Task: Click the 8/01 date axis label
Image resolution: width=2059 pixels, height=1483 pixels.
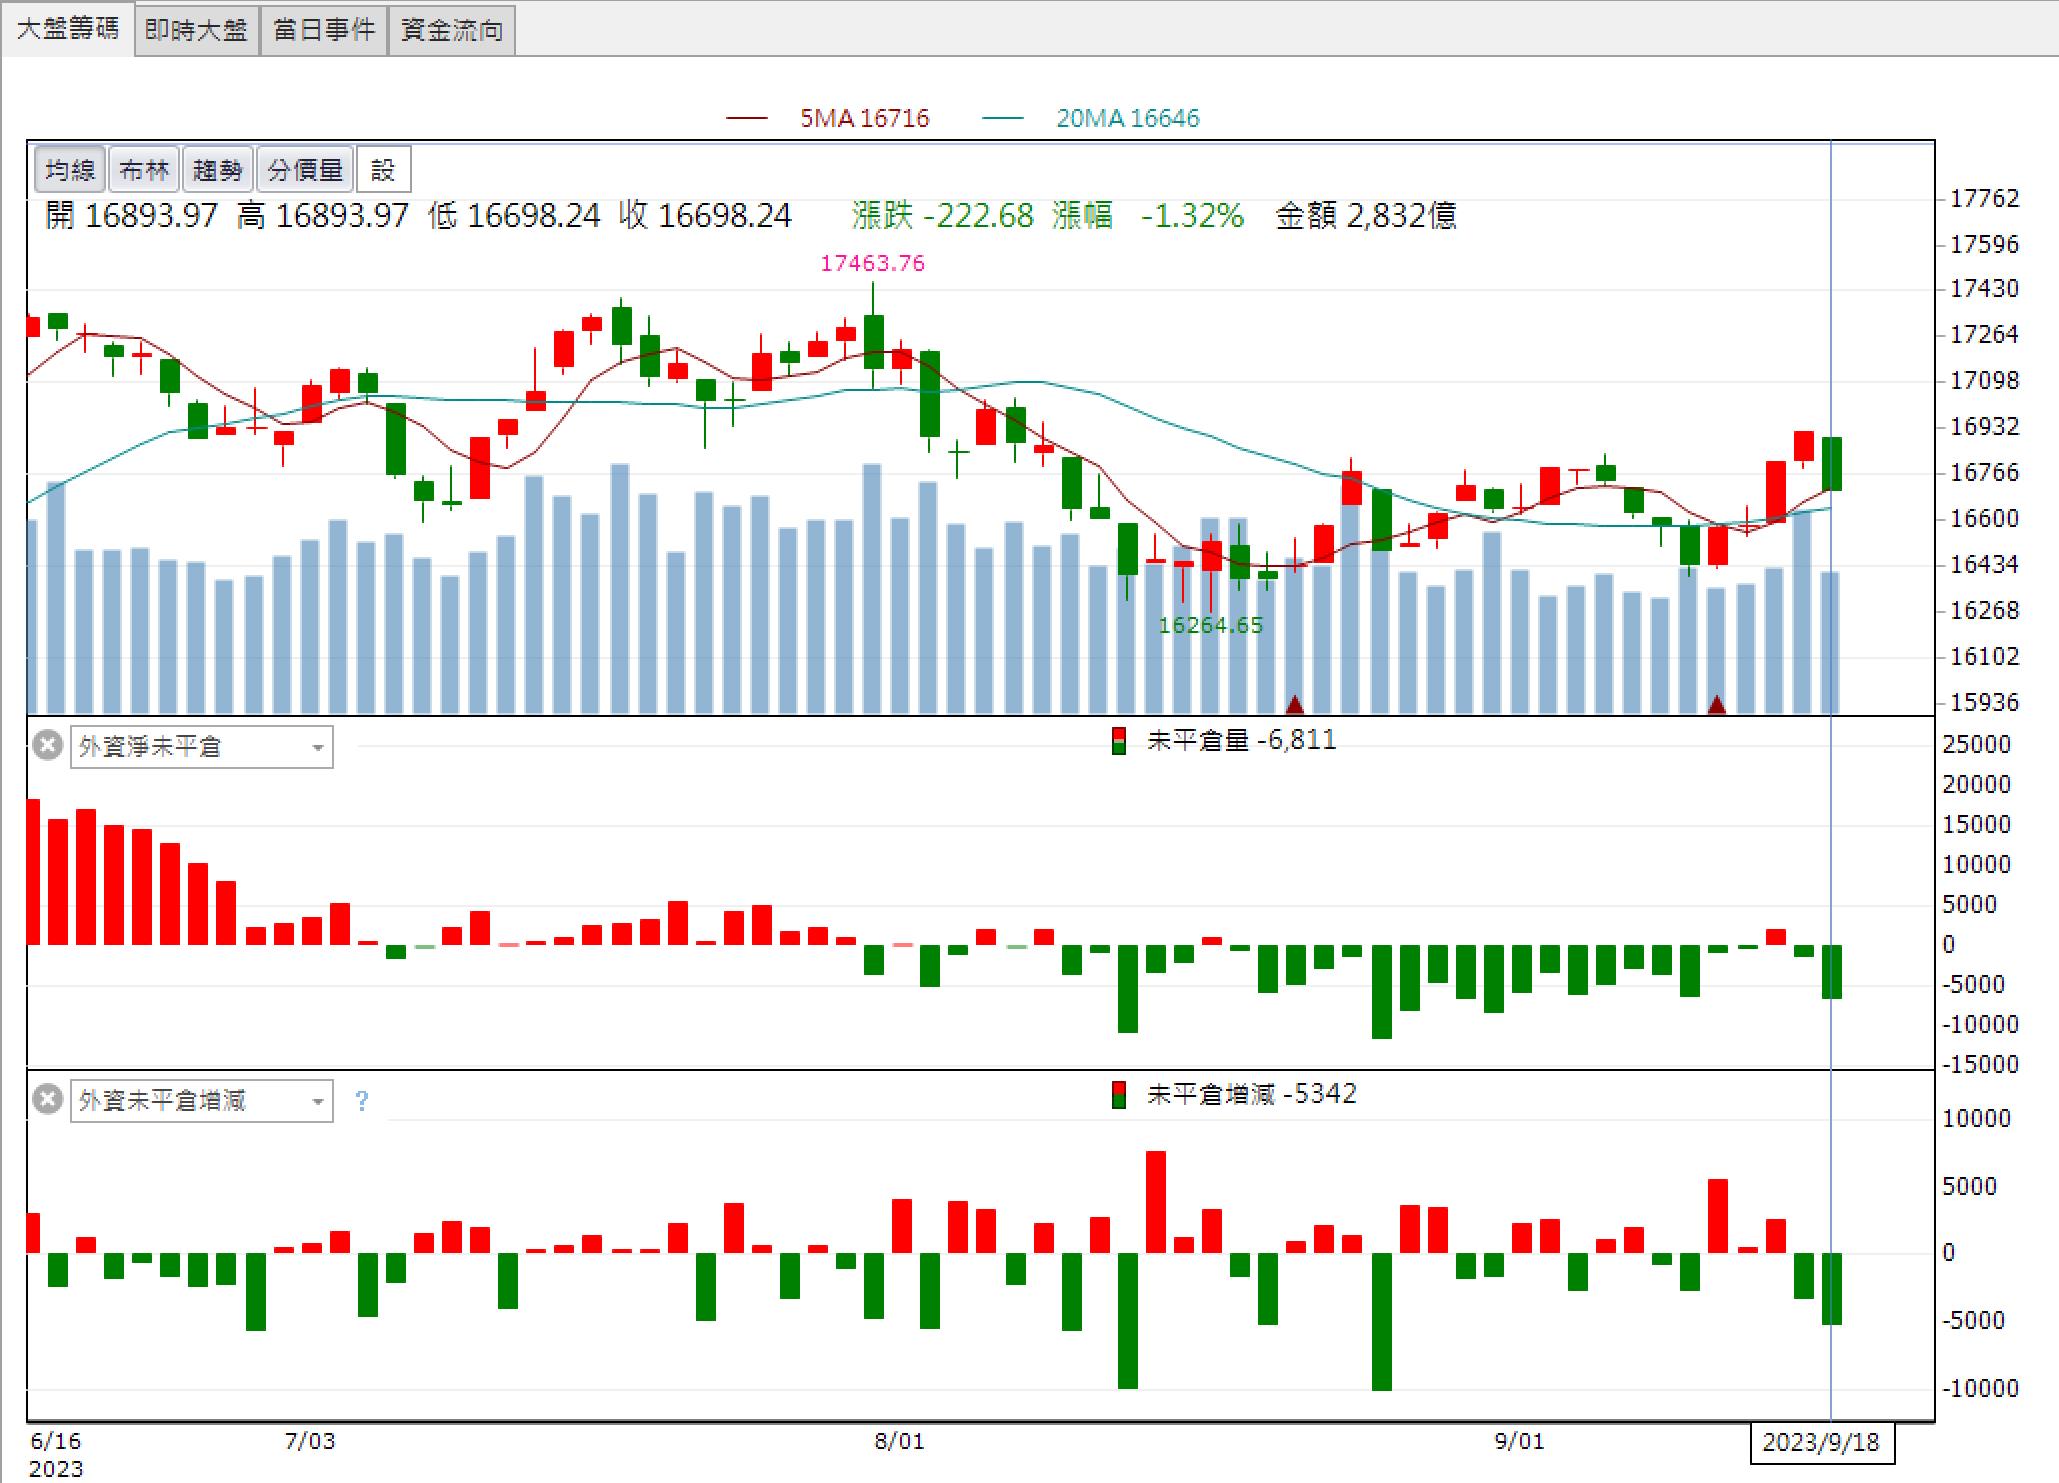Action: 899,1441
